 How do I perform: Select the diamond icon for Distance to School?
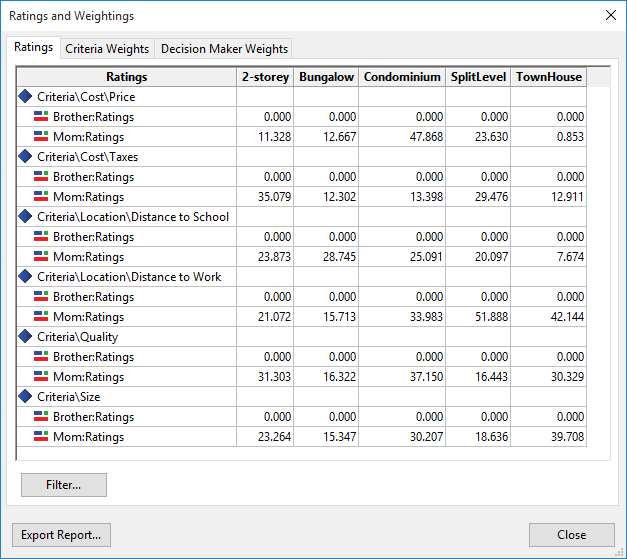(x=26, y=217)
